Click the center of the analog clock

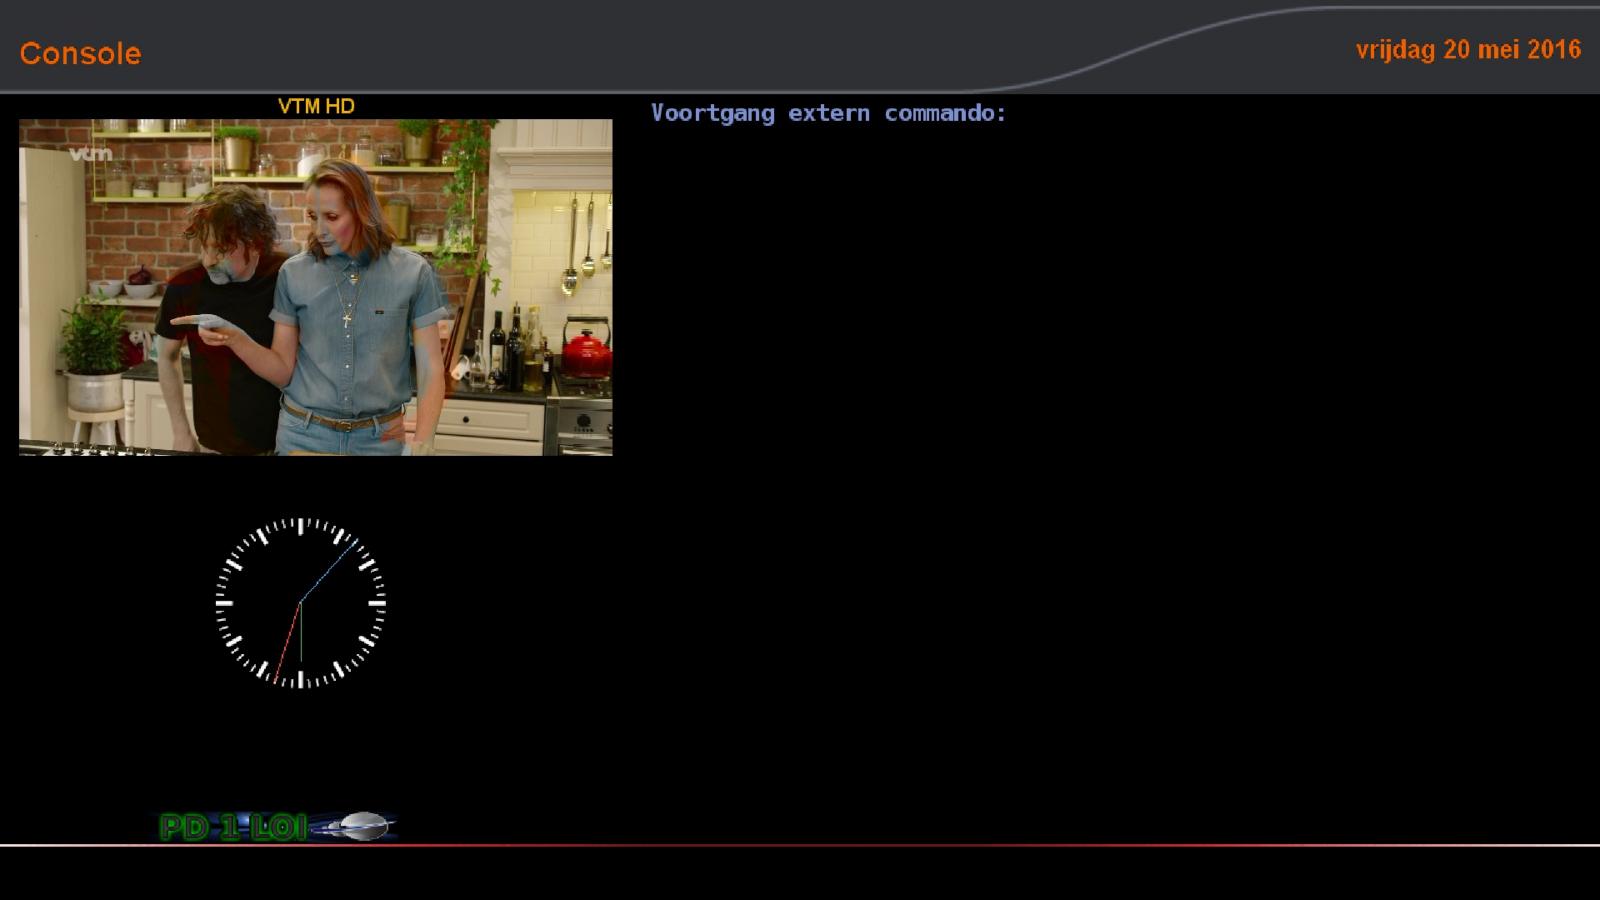click(300, 603)
